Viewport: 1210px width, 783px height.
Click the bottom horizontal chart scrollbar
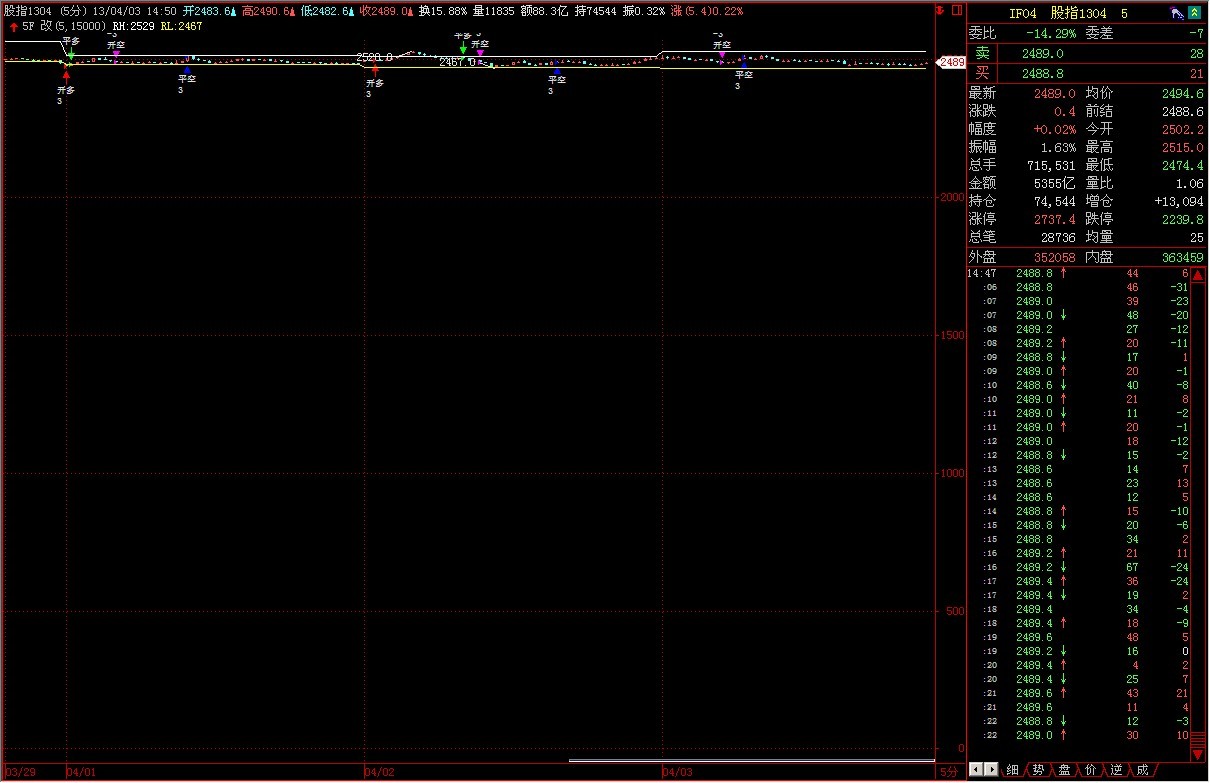point(750,761)
